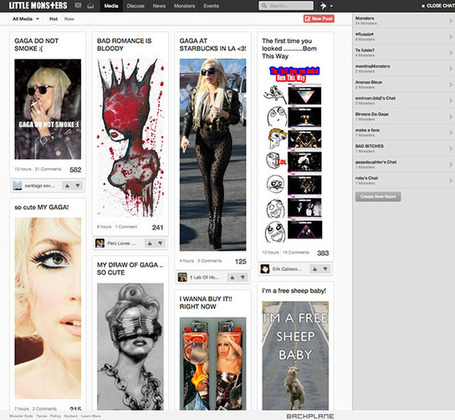Open the Ananas Bleus chat room
This screenshot has height=420, width=455.
tap(404, 85)
